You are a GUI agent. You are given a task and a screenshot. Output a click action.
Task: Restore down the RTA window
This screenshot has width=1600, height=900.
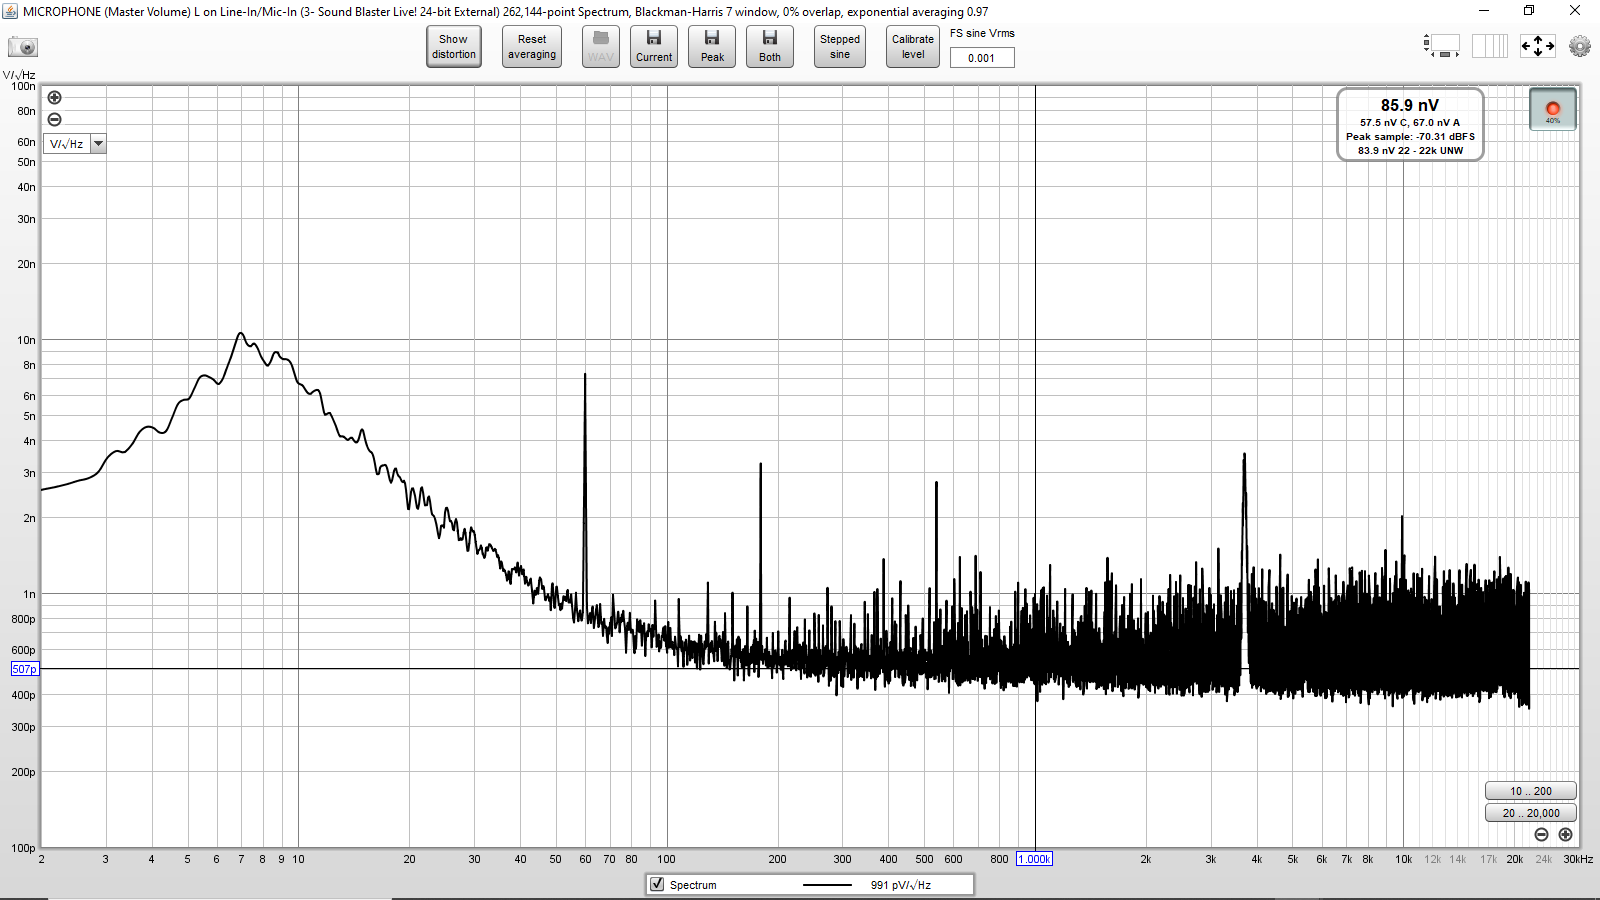click(1529, 11)
